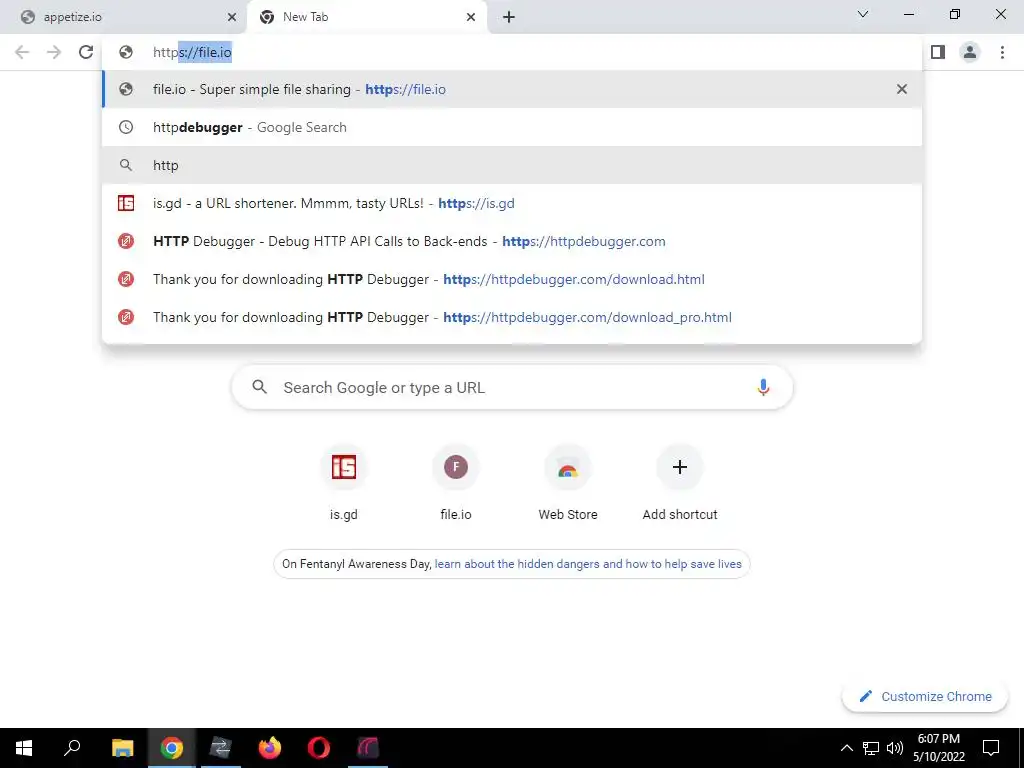Open the notification center icon
Screen dimensions: 1024x768
(x=991, y=748)
